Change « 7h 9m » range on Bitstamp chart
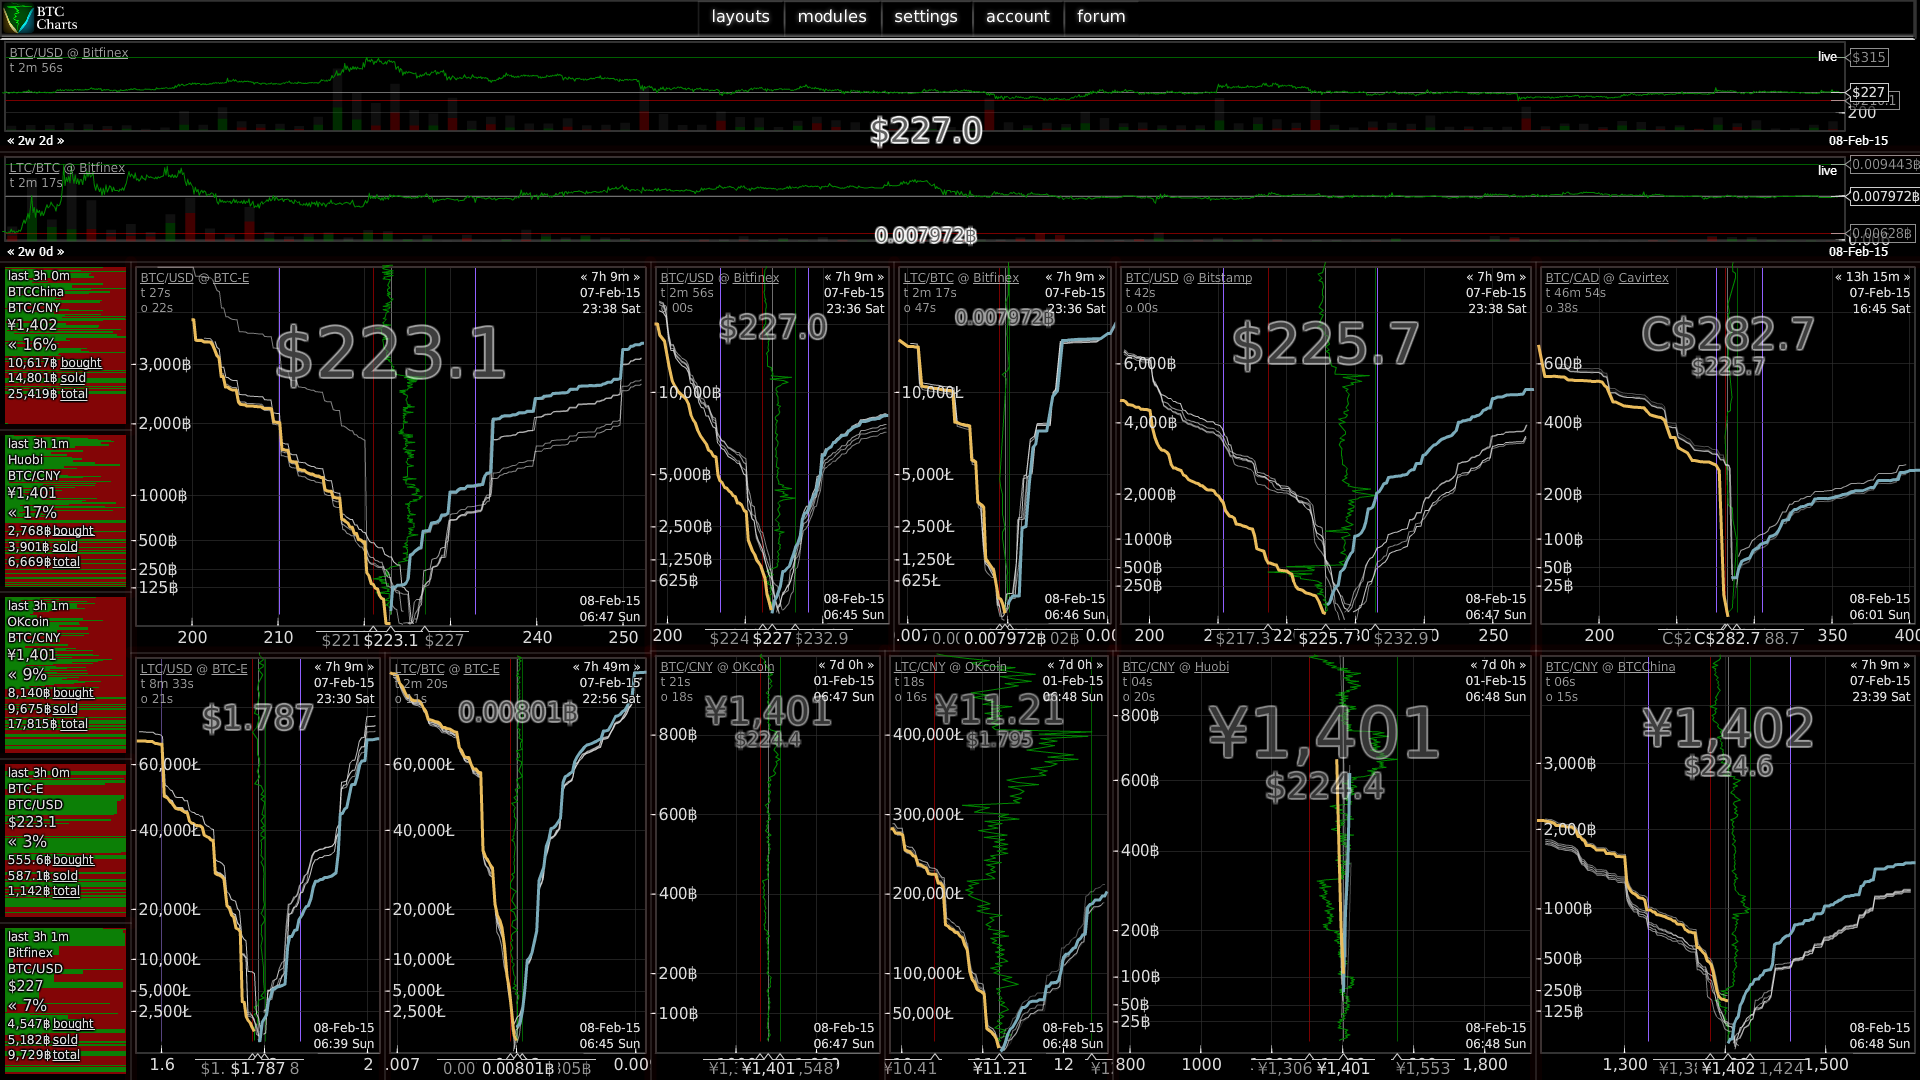Viewport: 1920px width, 1080px height. [1496, 278]
